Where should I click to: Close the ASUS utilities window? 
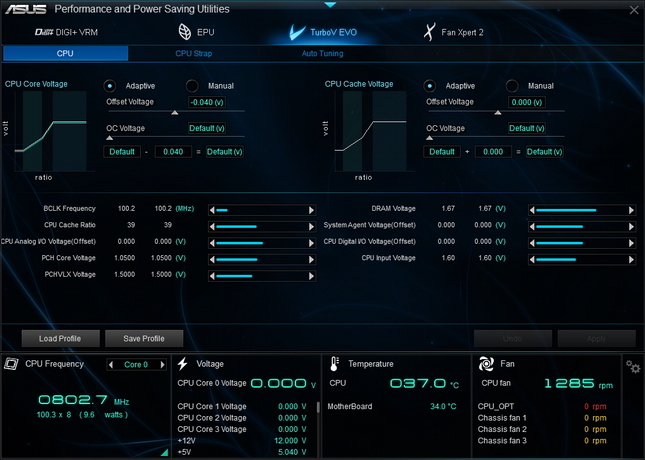pyautogui.click(x=634, y=10)
